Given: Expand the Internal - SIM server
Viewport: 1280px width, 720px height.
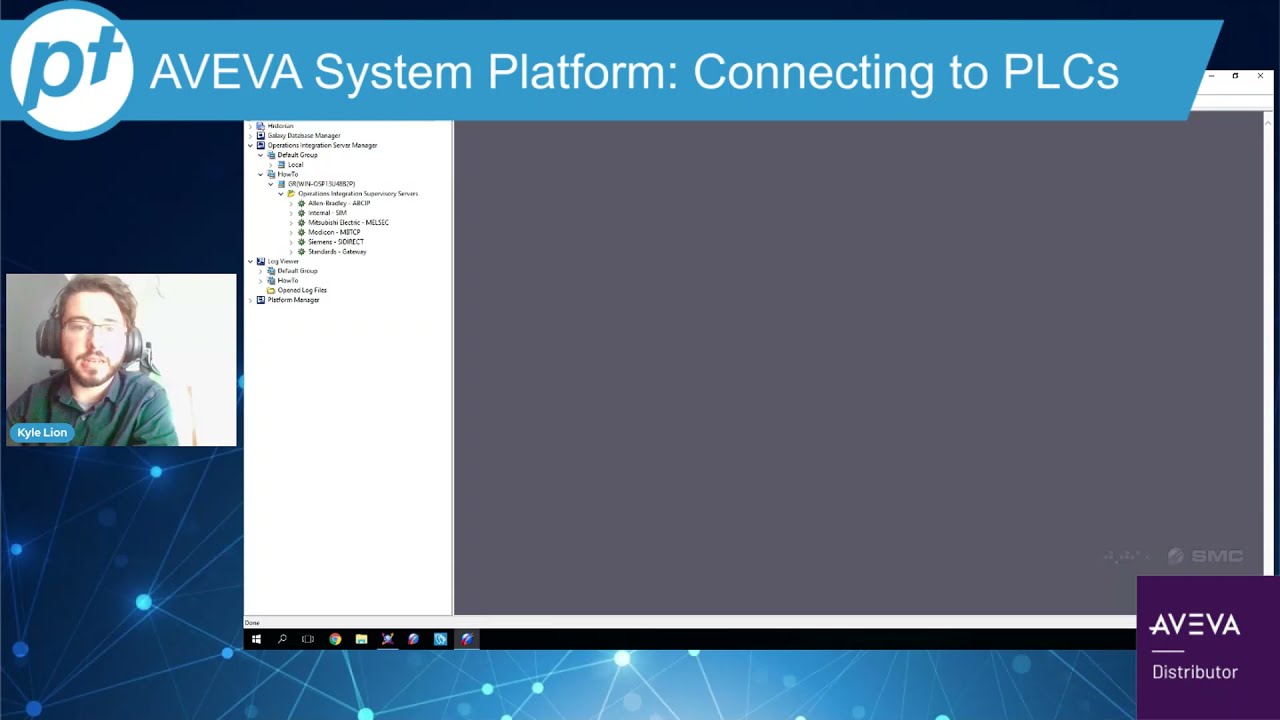Looking at the screenshot, I should pos(291,213).
